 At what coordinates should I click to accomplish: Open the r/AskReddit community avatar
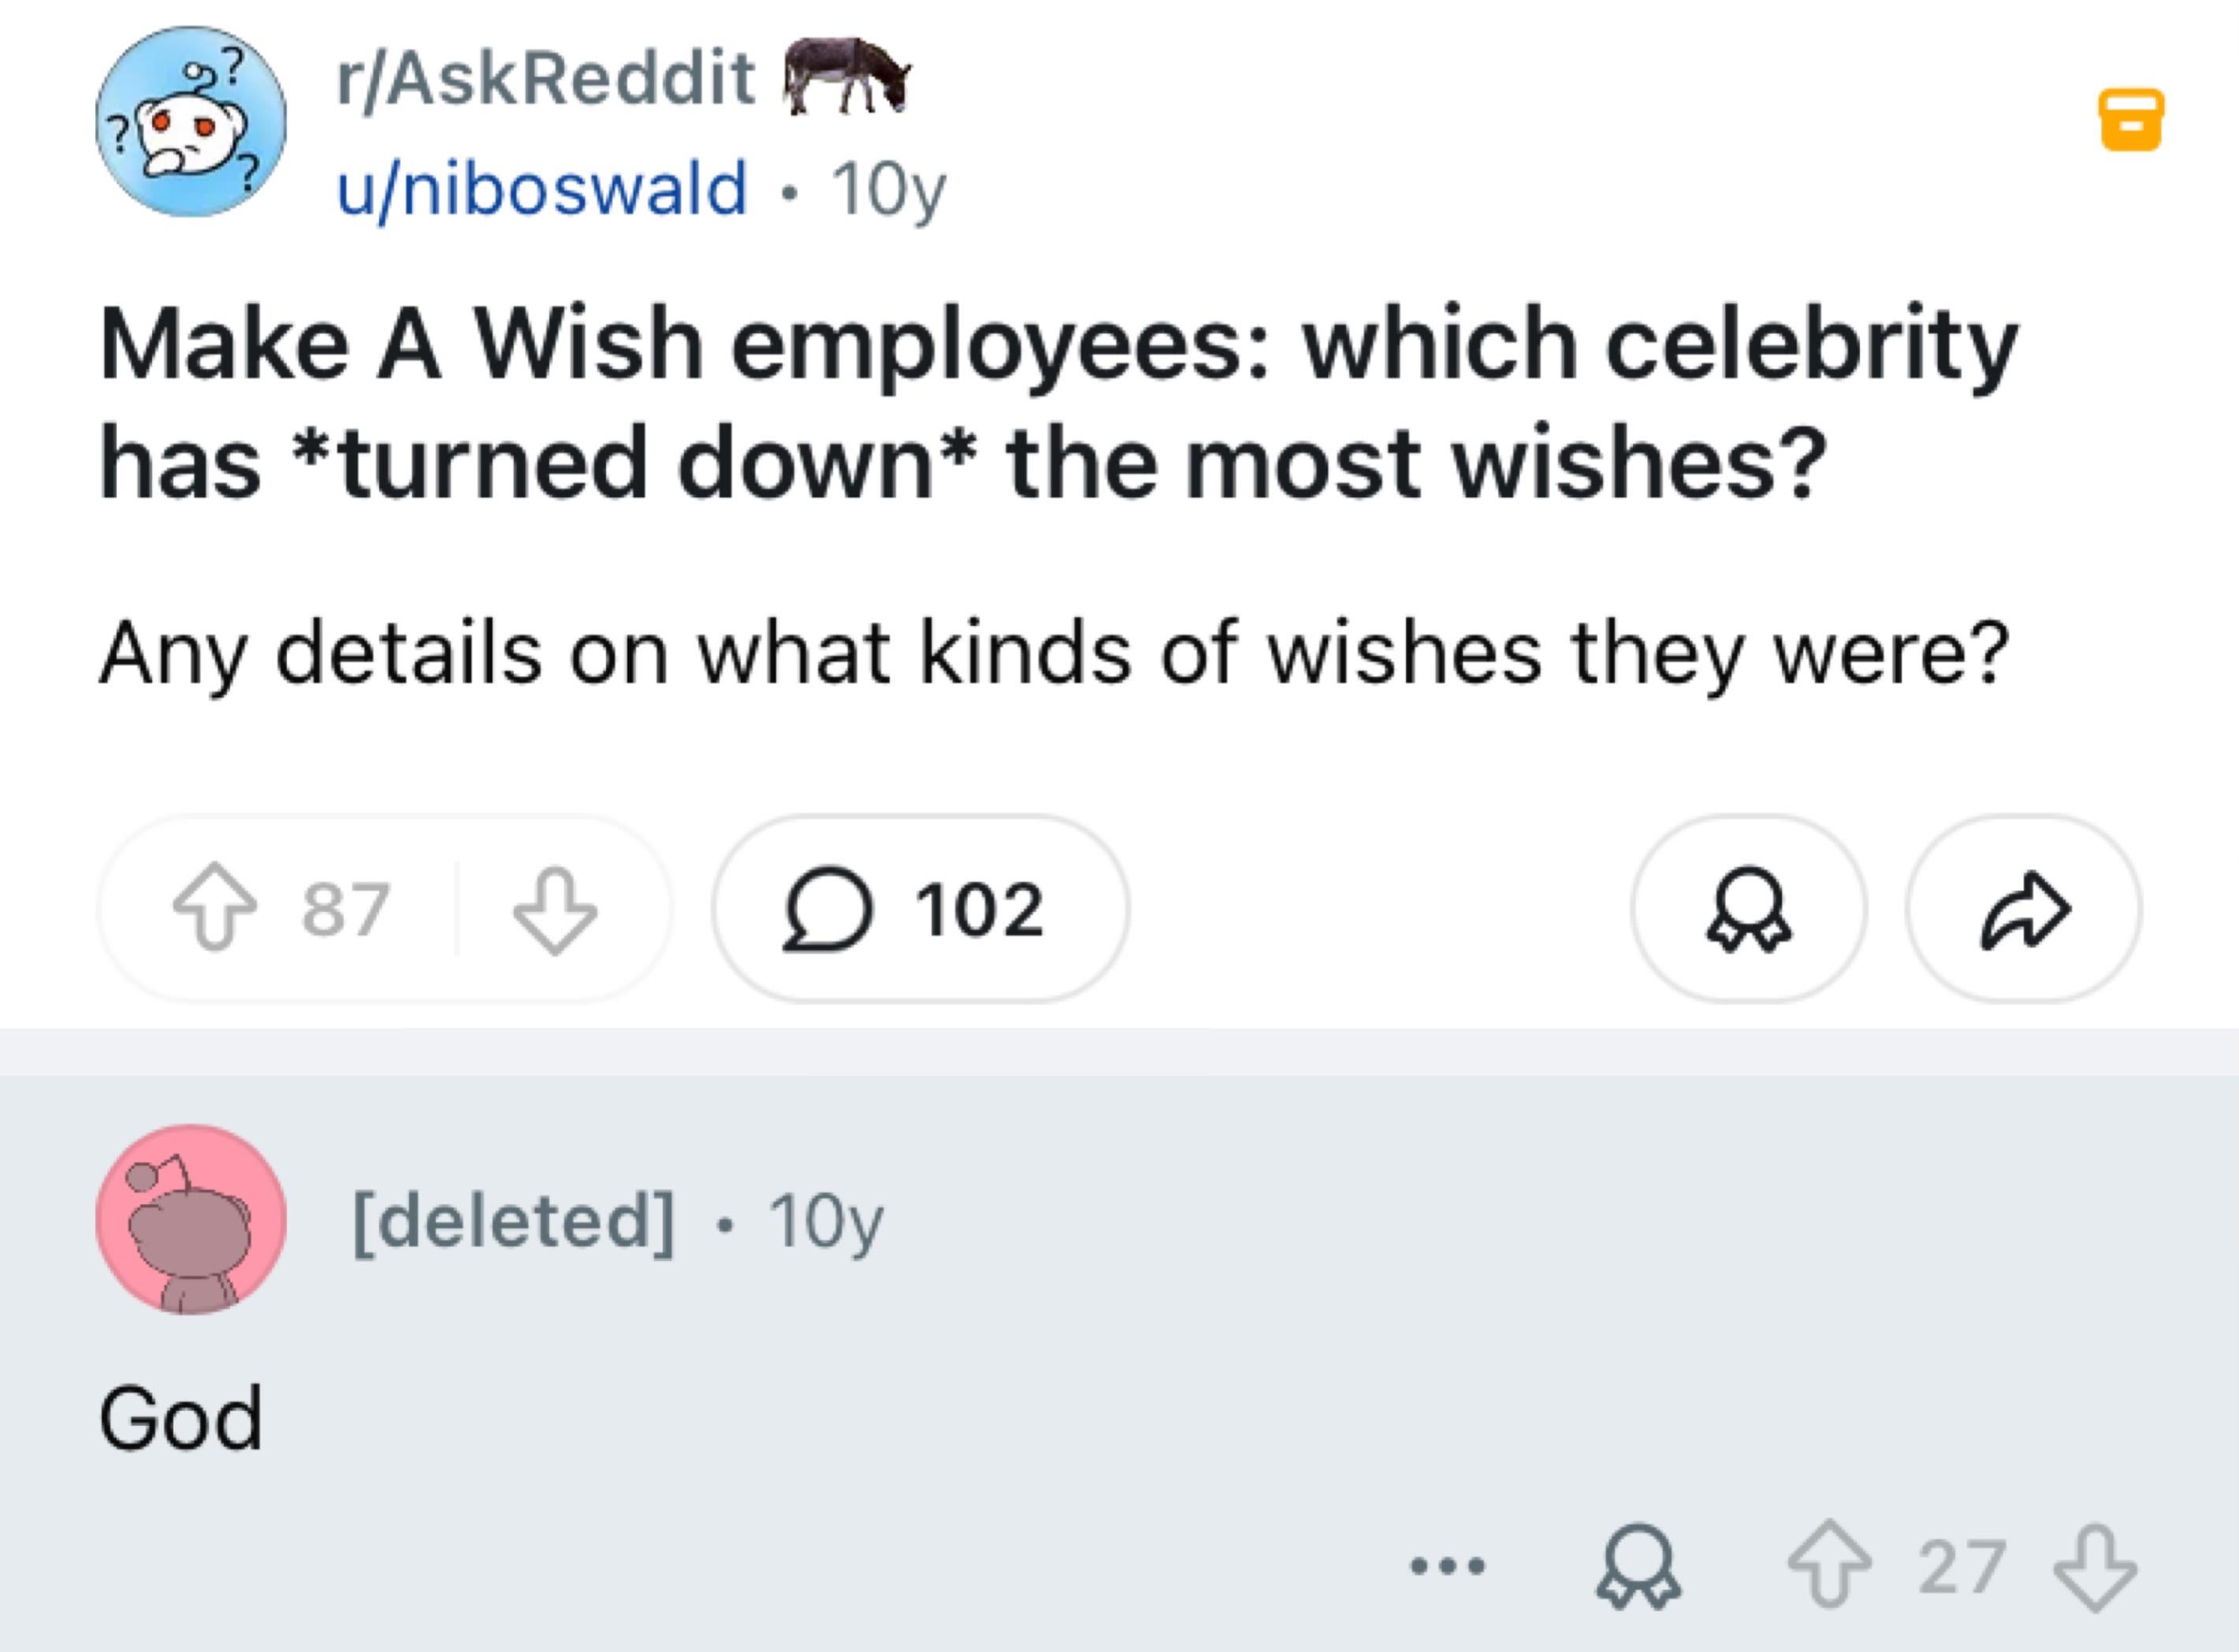coord(191,121)
